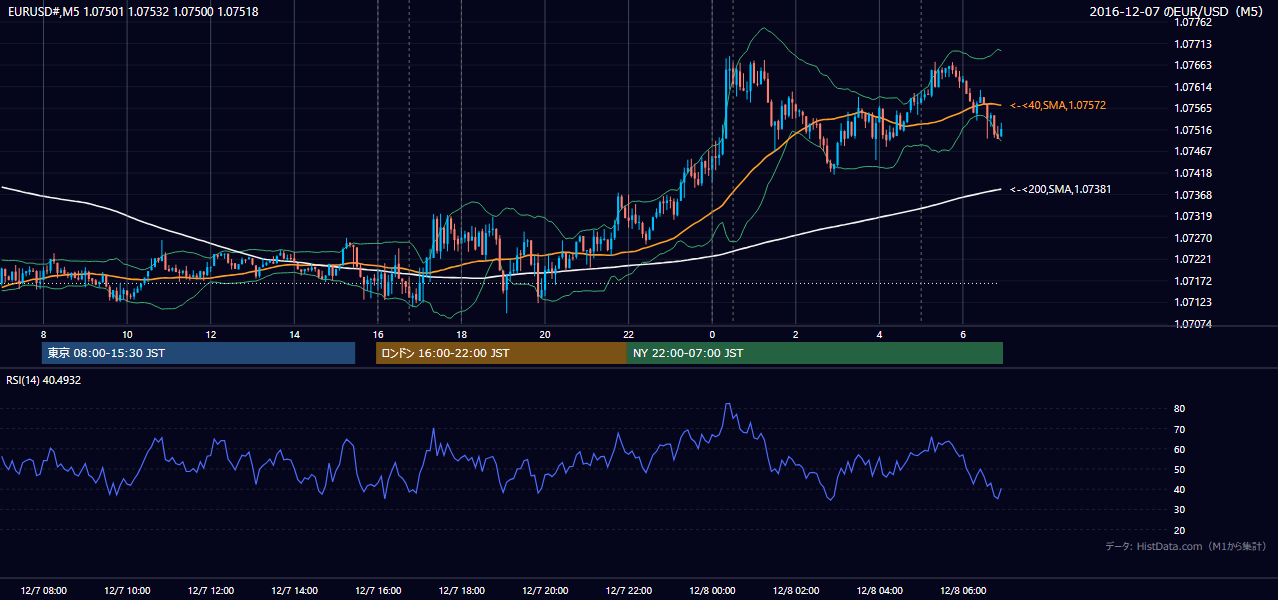Click price axis value 1.07614
1278x600 pixels.
1193,87
